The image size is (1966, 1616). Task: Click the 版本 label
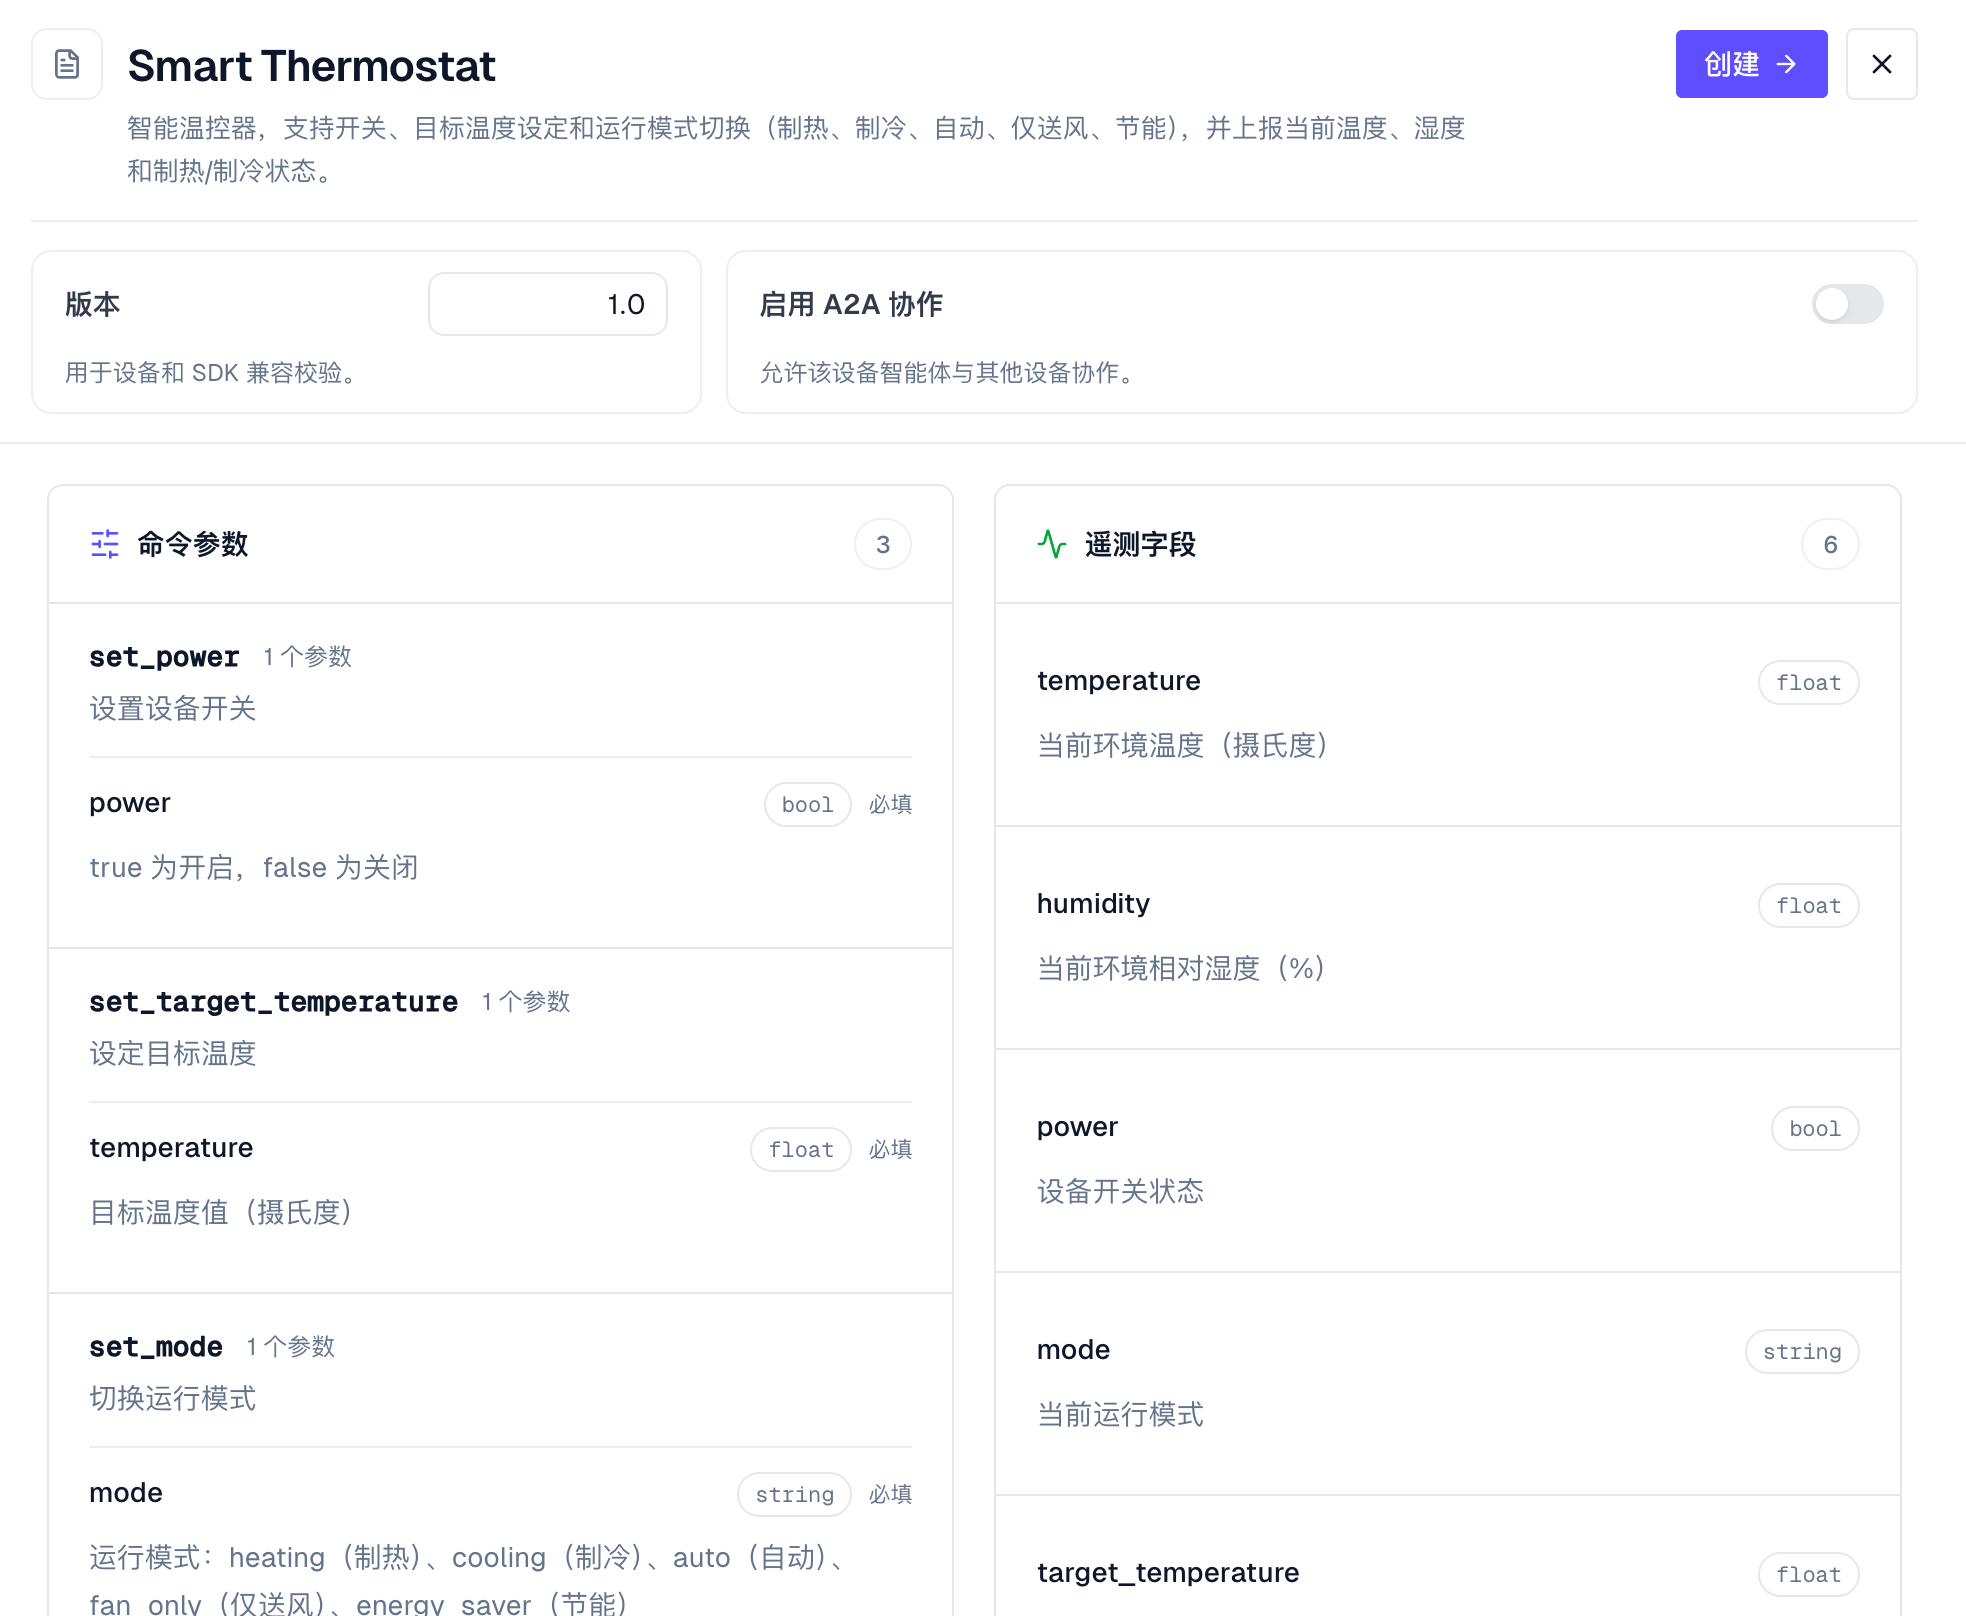pos(92,304)
